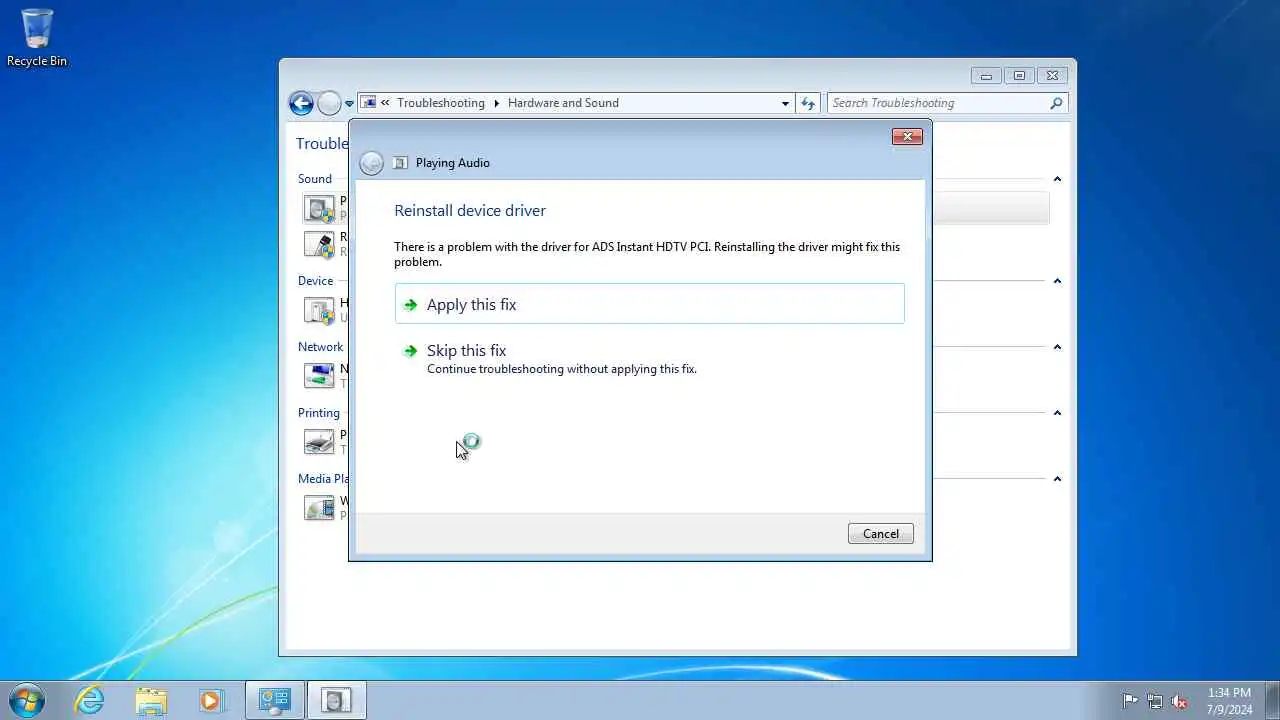Close the Troubleshooting window
The width and height of the screenshot is (1280, 720).
1052,76
